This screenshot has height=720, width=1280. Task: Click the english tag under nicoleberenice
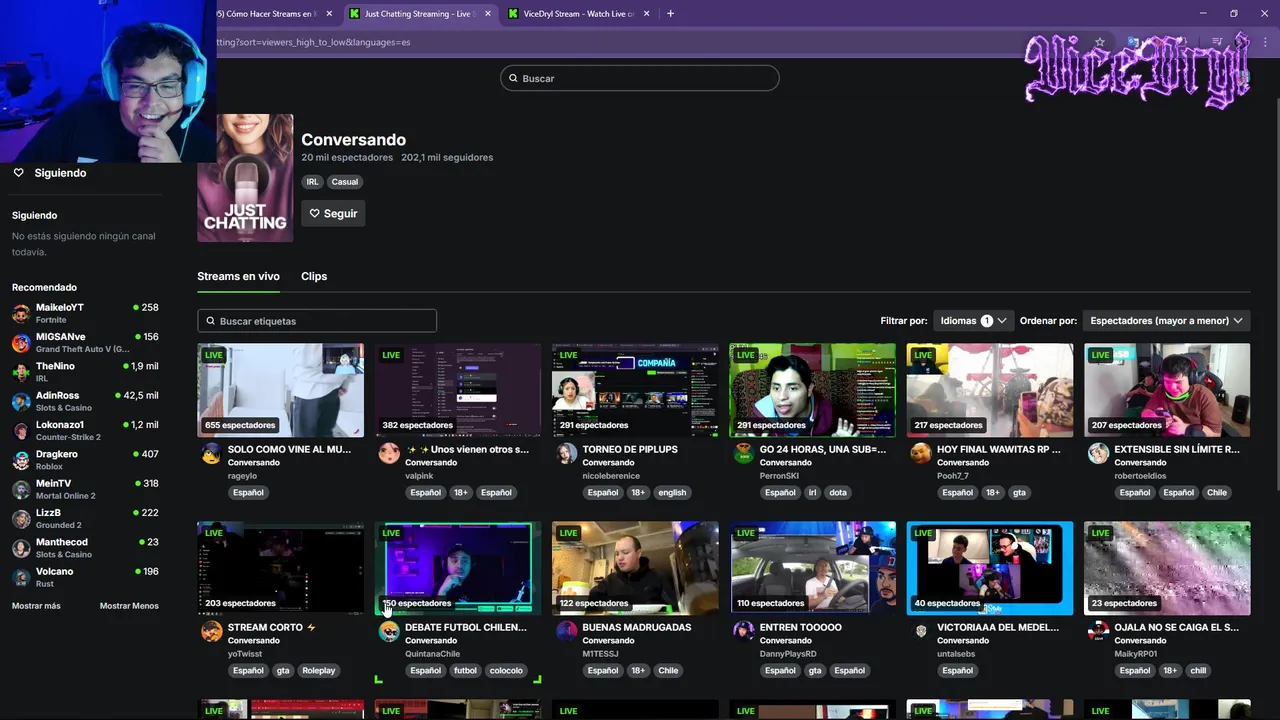(672, 492)
